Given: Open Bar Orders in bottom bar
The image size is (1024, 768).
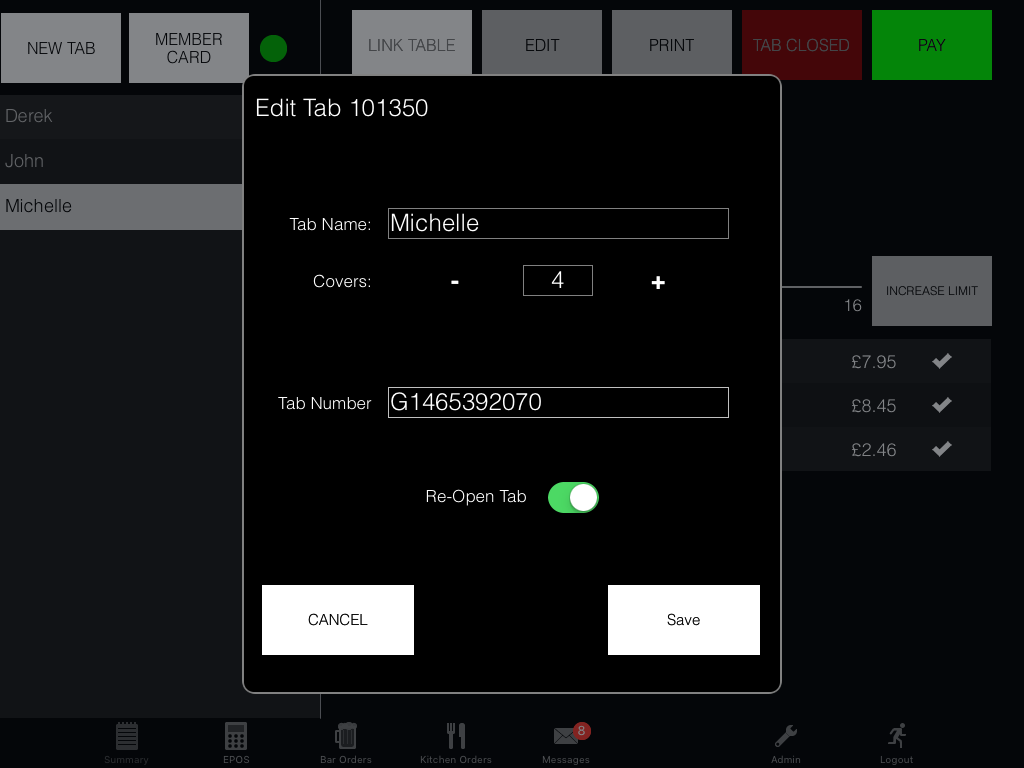Looking at the screenshot, I should click(346, 737).
